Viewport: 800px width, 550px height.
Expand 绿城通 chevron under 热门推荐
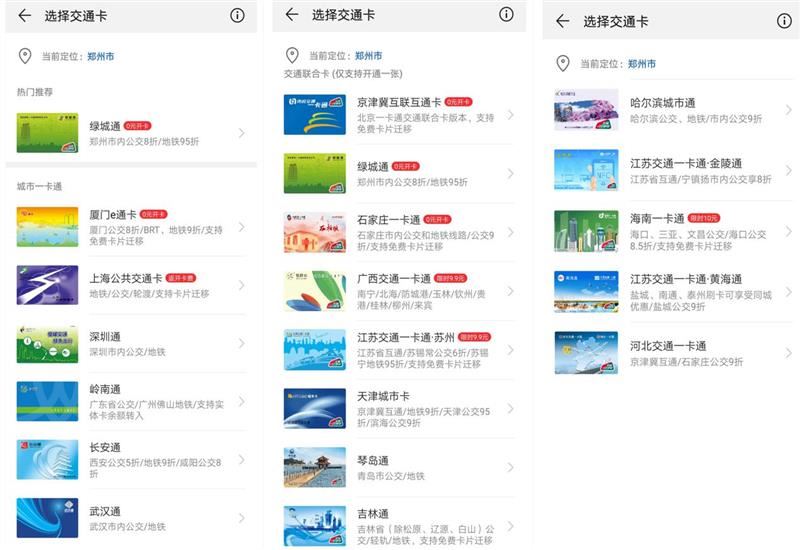241,133
